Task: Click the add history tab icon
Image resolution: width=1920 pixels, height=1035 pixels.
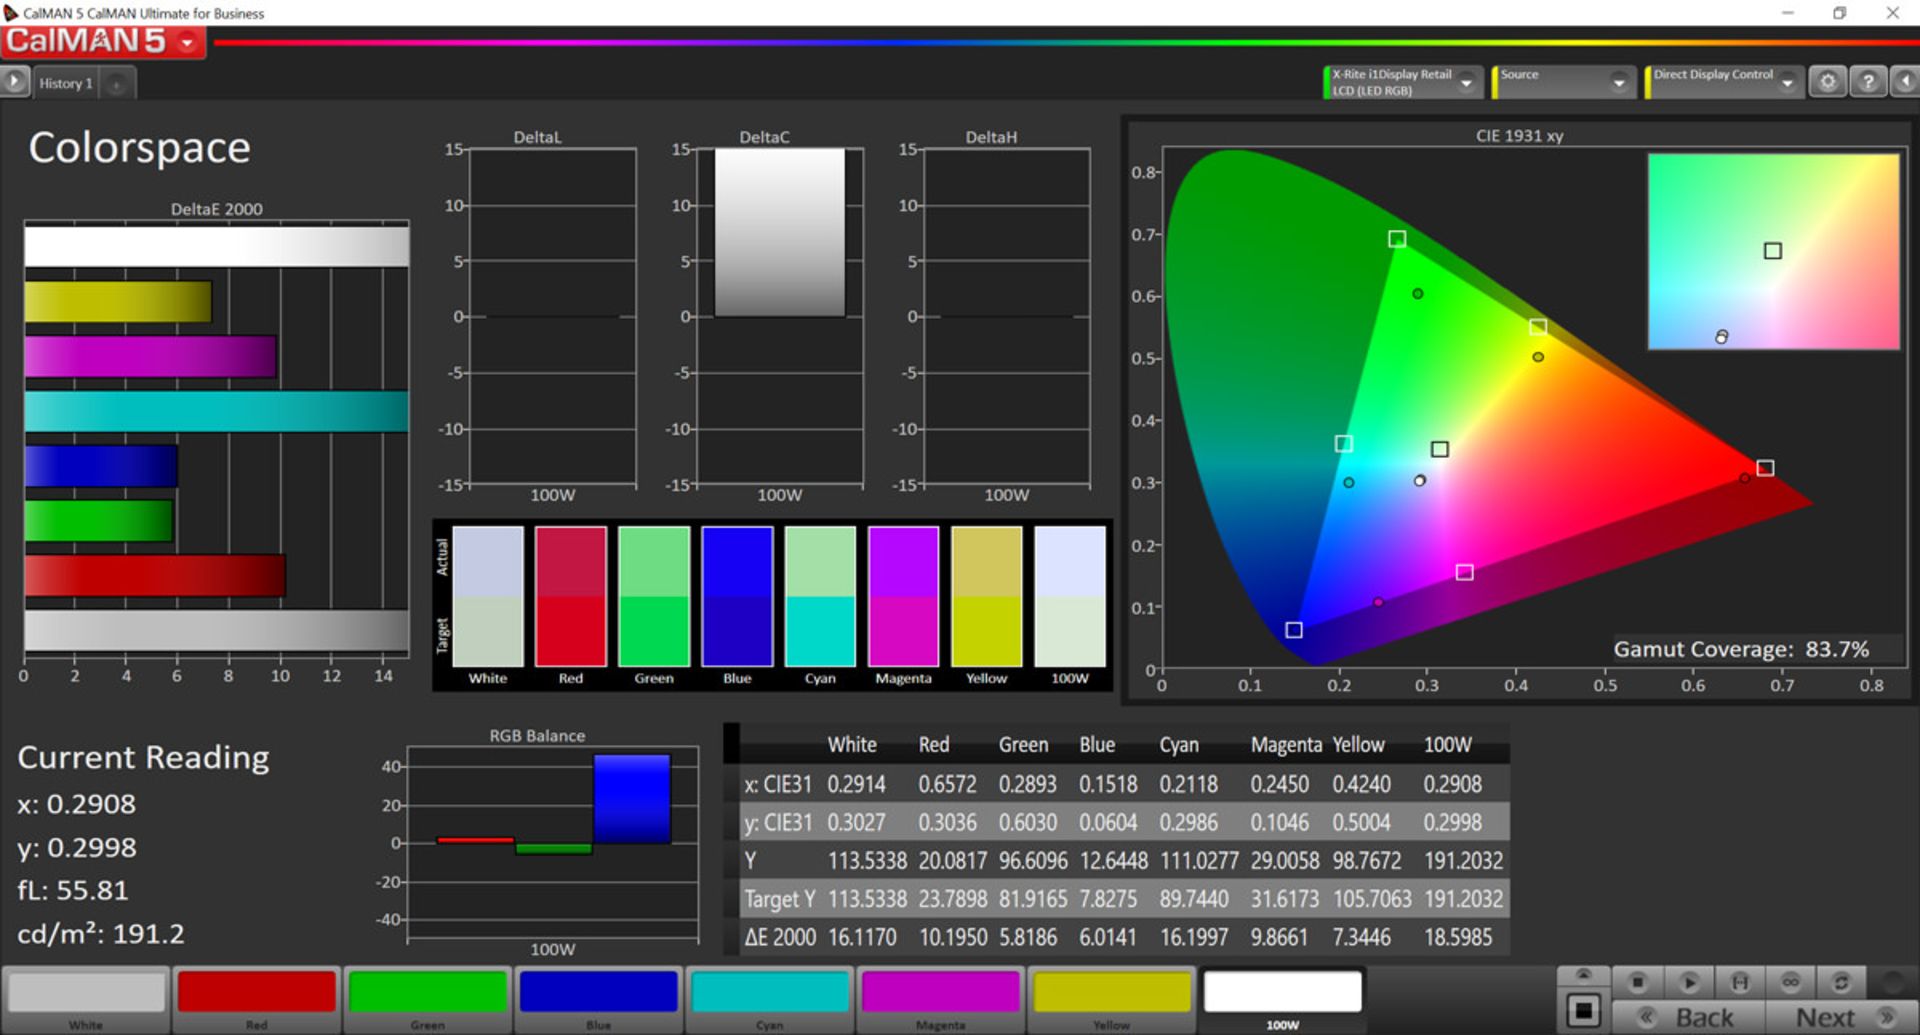Action: pos(117,84)
